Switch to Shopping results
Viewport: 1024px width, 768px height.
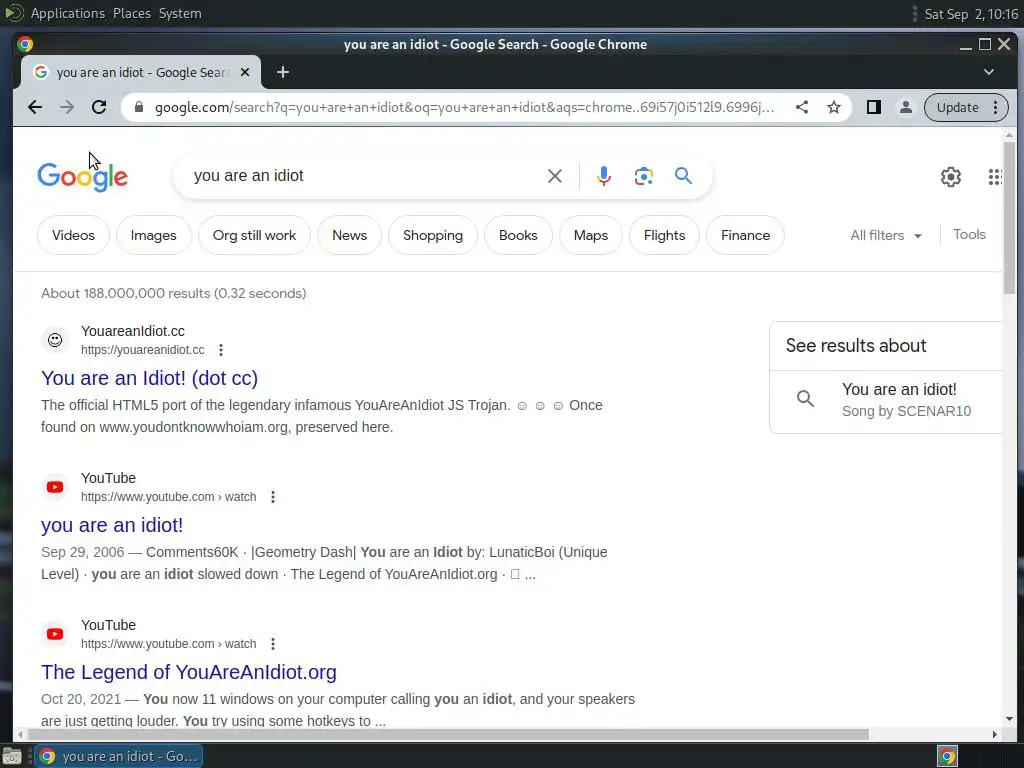coord(433,235)
